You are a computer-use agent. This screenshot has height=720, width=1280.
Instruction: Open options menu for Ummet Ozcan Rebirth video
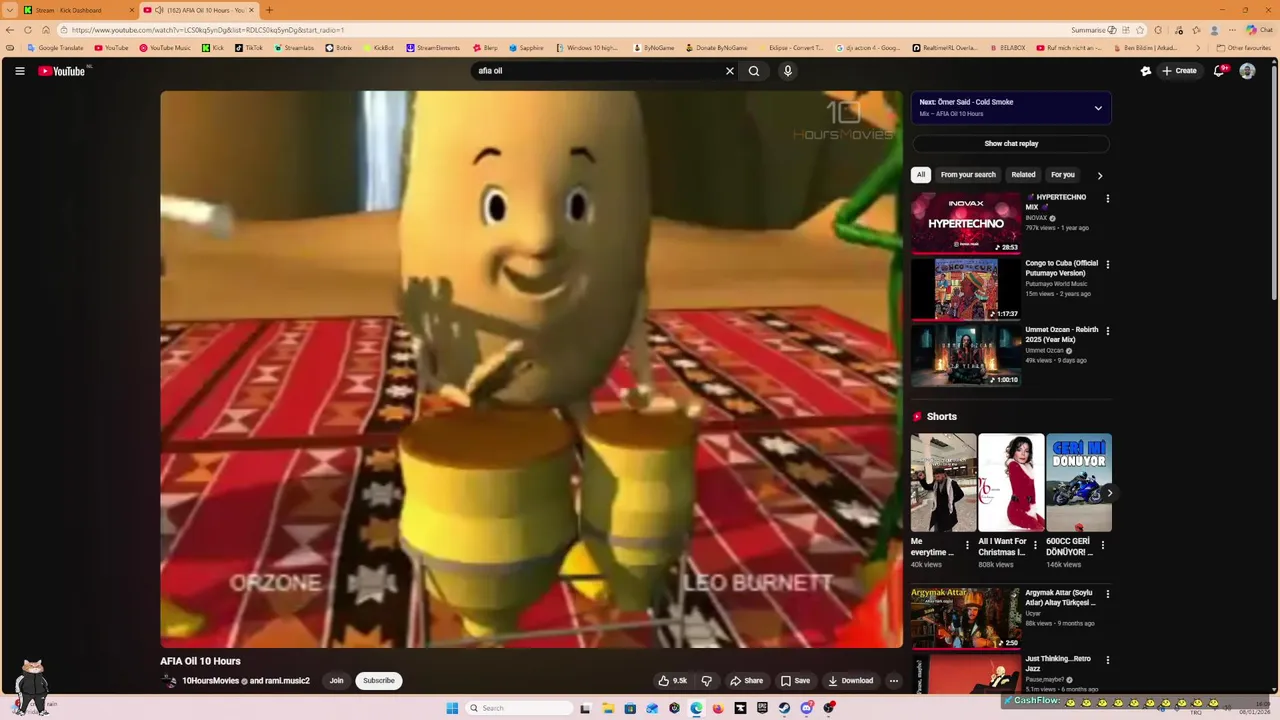tap(1107, 331)
